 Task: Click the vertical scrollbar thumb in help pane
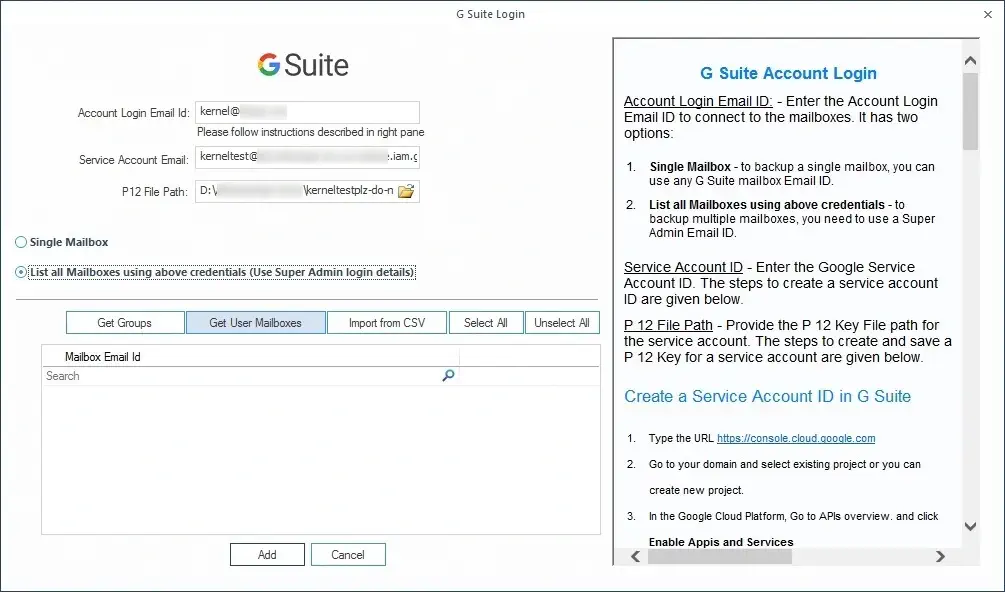click(970, 111)
